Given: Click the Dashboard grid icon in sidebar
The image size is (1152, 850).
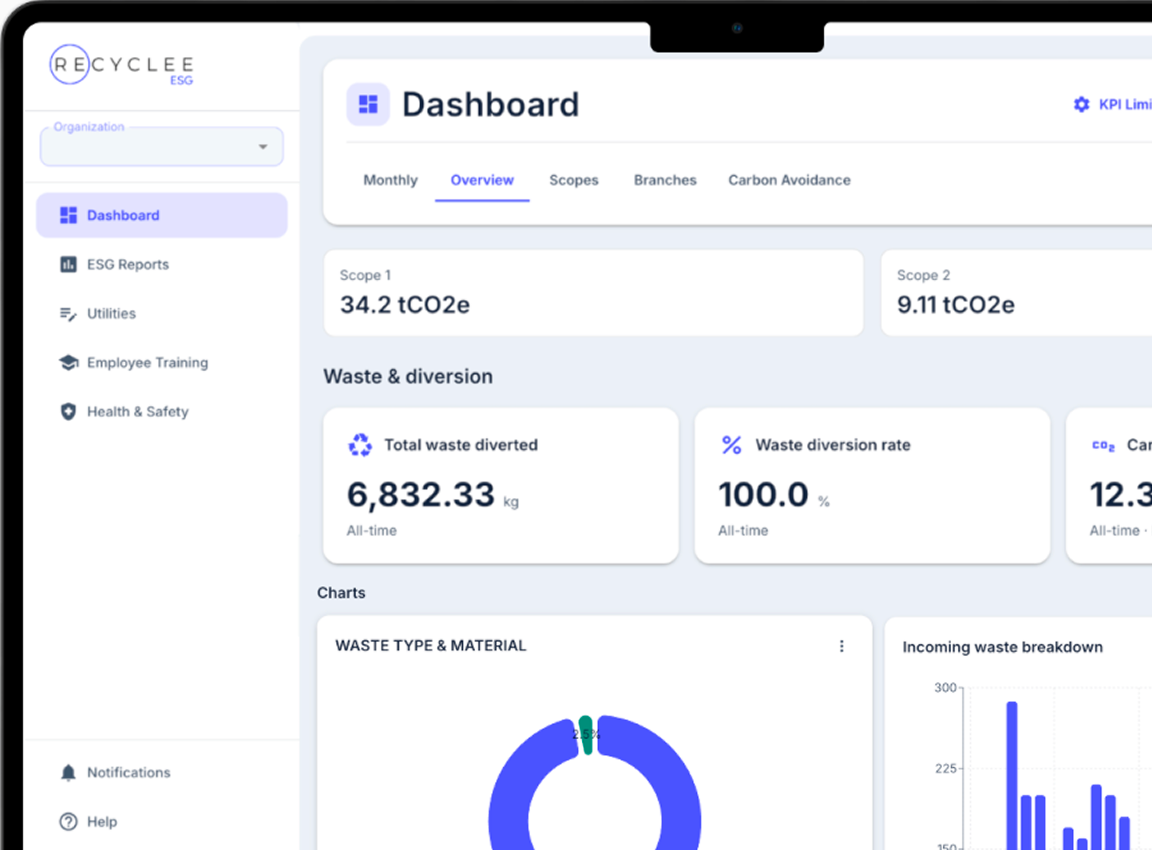Looking at the screenshot, I should tap(68, 215).
